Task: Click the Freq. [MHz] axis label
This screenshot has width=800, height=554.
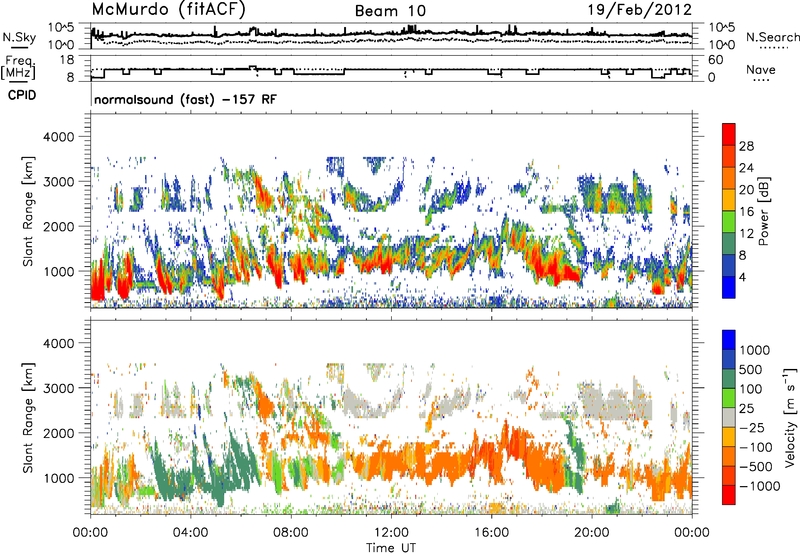Action: [19, 68]
